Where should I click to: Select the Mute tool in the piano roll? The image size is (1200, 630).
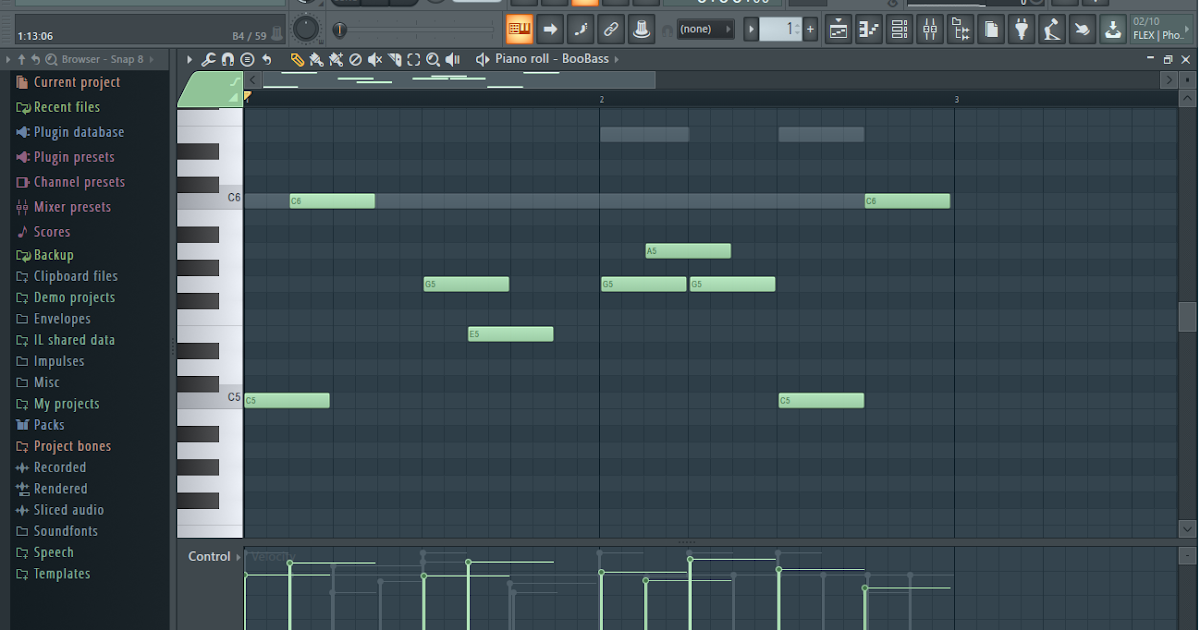click(375, 60)
